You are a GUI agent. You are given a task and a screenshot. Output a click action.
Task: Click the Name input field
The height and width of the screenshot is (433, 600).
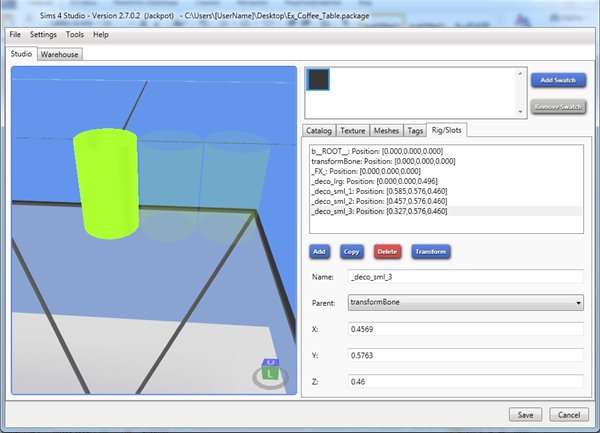pos(465,276)
